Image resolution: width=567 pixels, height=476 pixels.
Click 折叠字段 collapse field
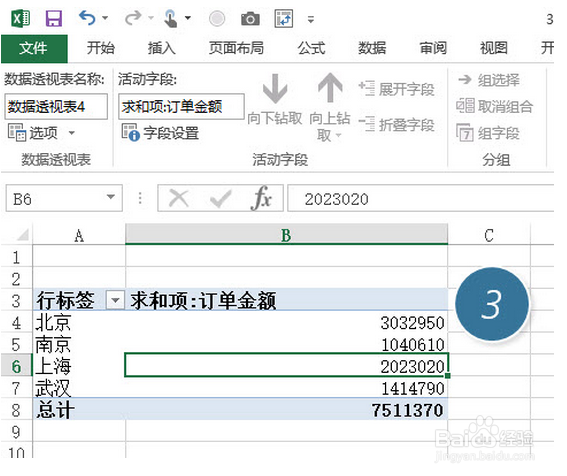pos(396,125)
